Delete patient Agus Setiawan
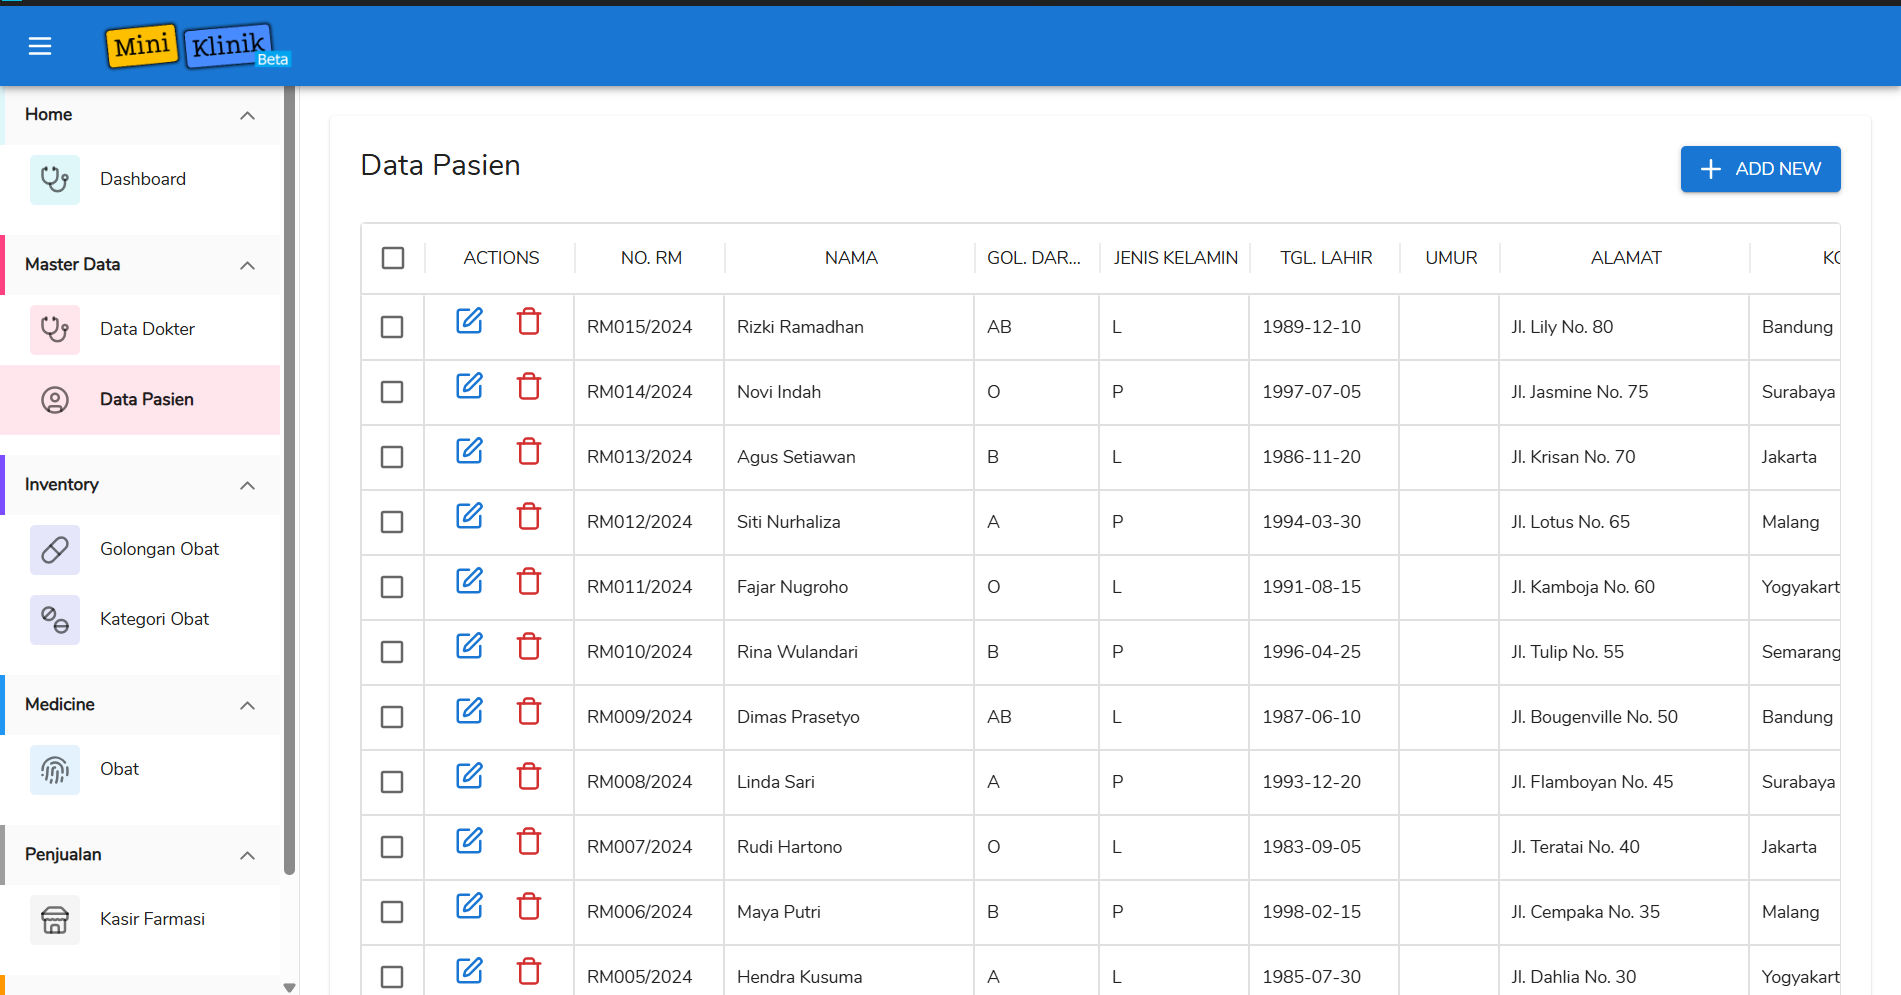The width and height of the screenshot is (1901, 995). (529, 451)
